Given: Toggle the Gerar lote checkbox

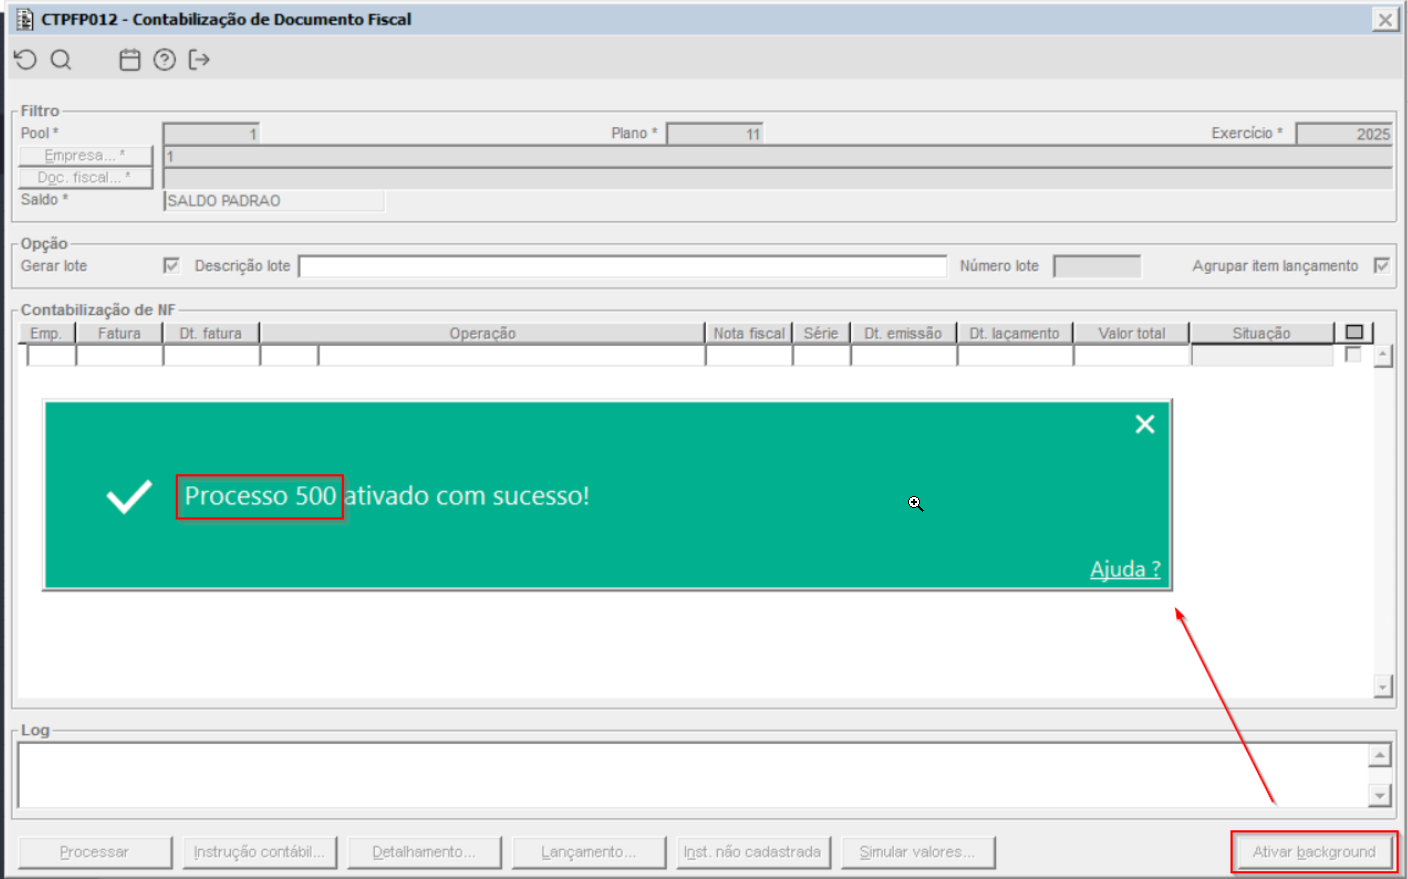Looking at the screenshot, I should click(x=171, y=265).
